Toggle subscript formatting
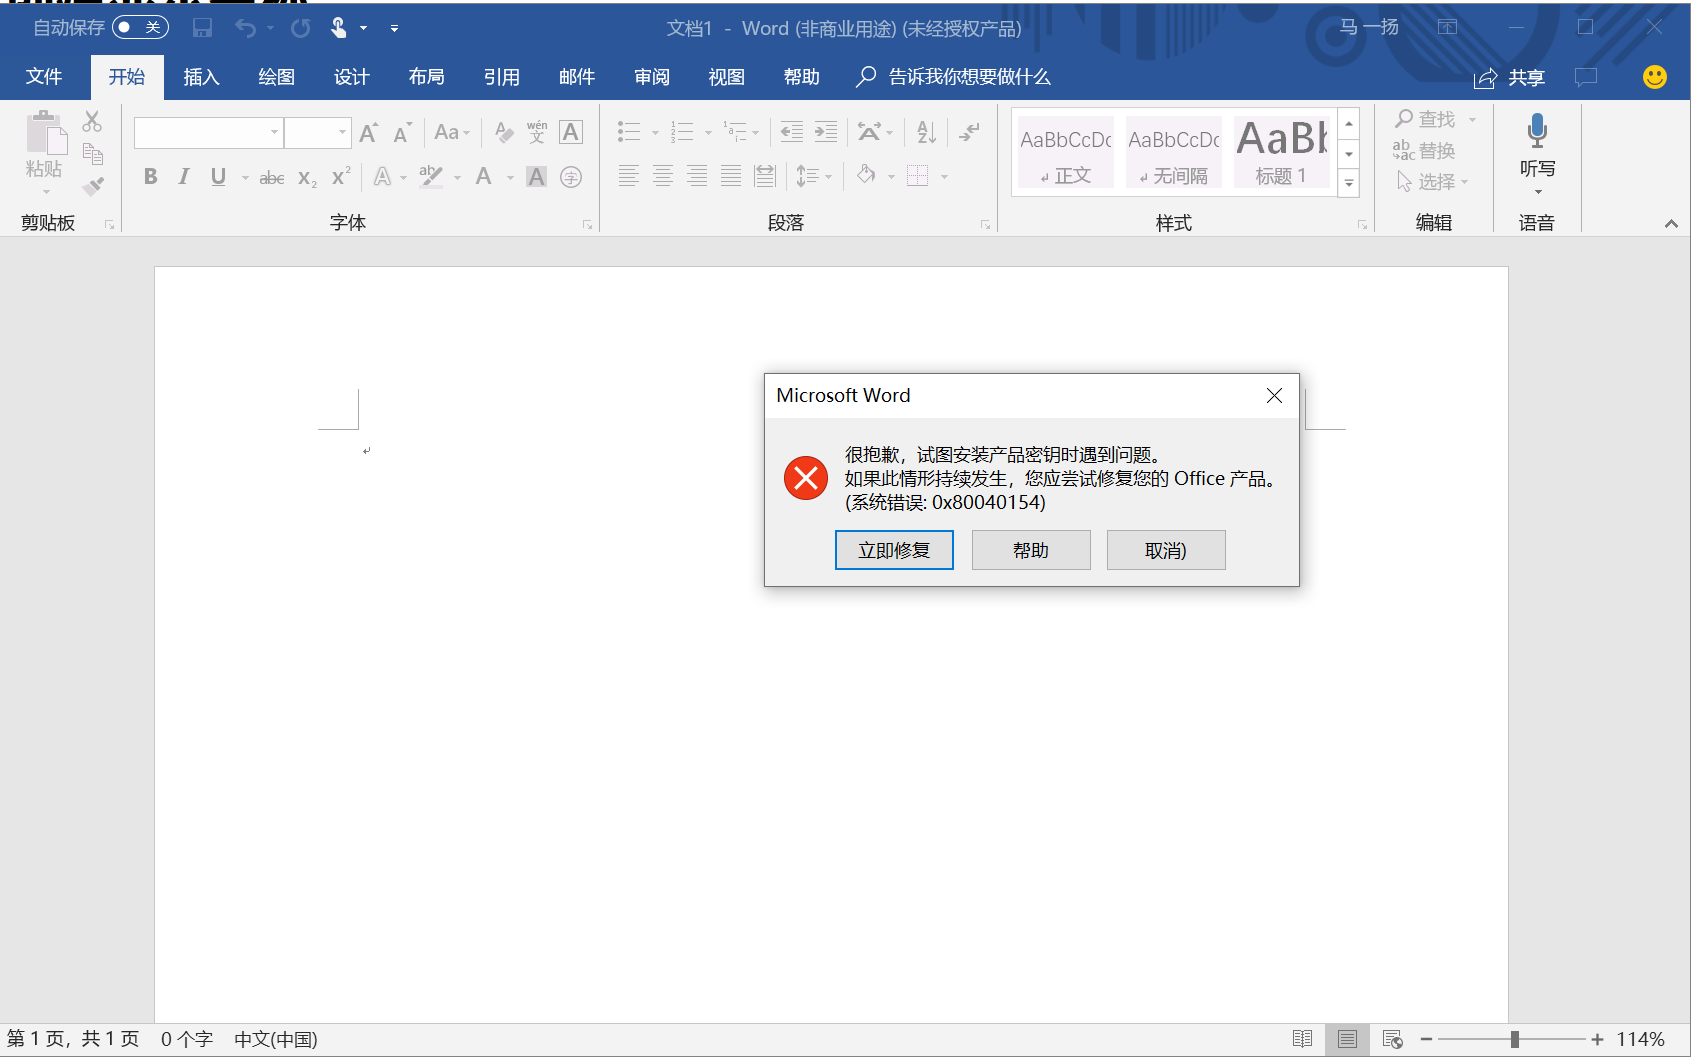The image size is (1691, 1057). tap(307, 178)
